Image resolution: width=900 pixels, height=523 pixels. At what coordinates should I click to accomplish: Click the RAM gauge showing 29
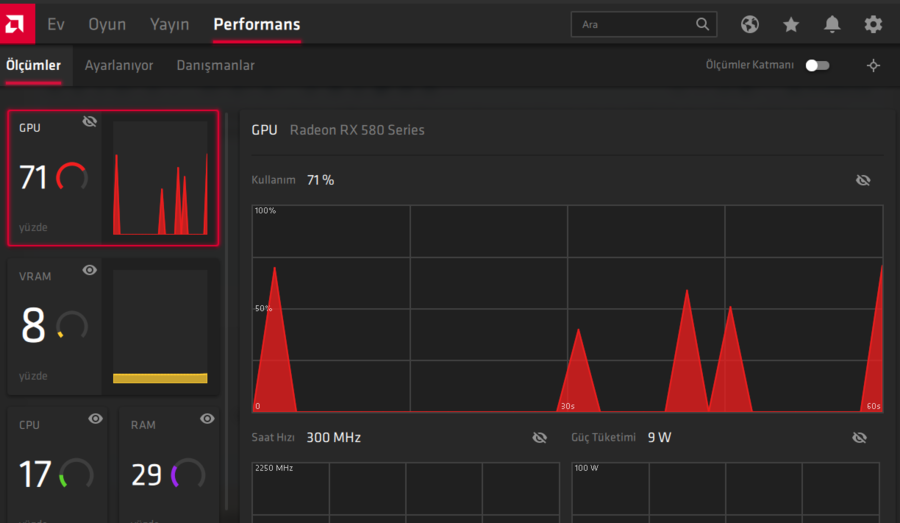coord(188,474)
